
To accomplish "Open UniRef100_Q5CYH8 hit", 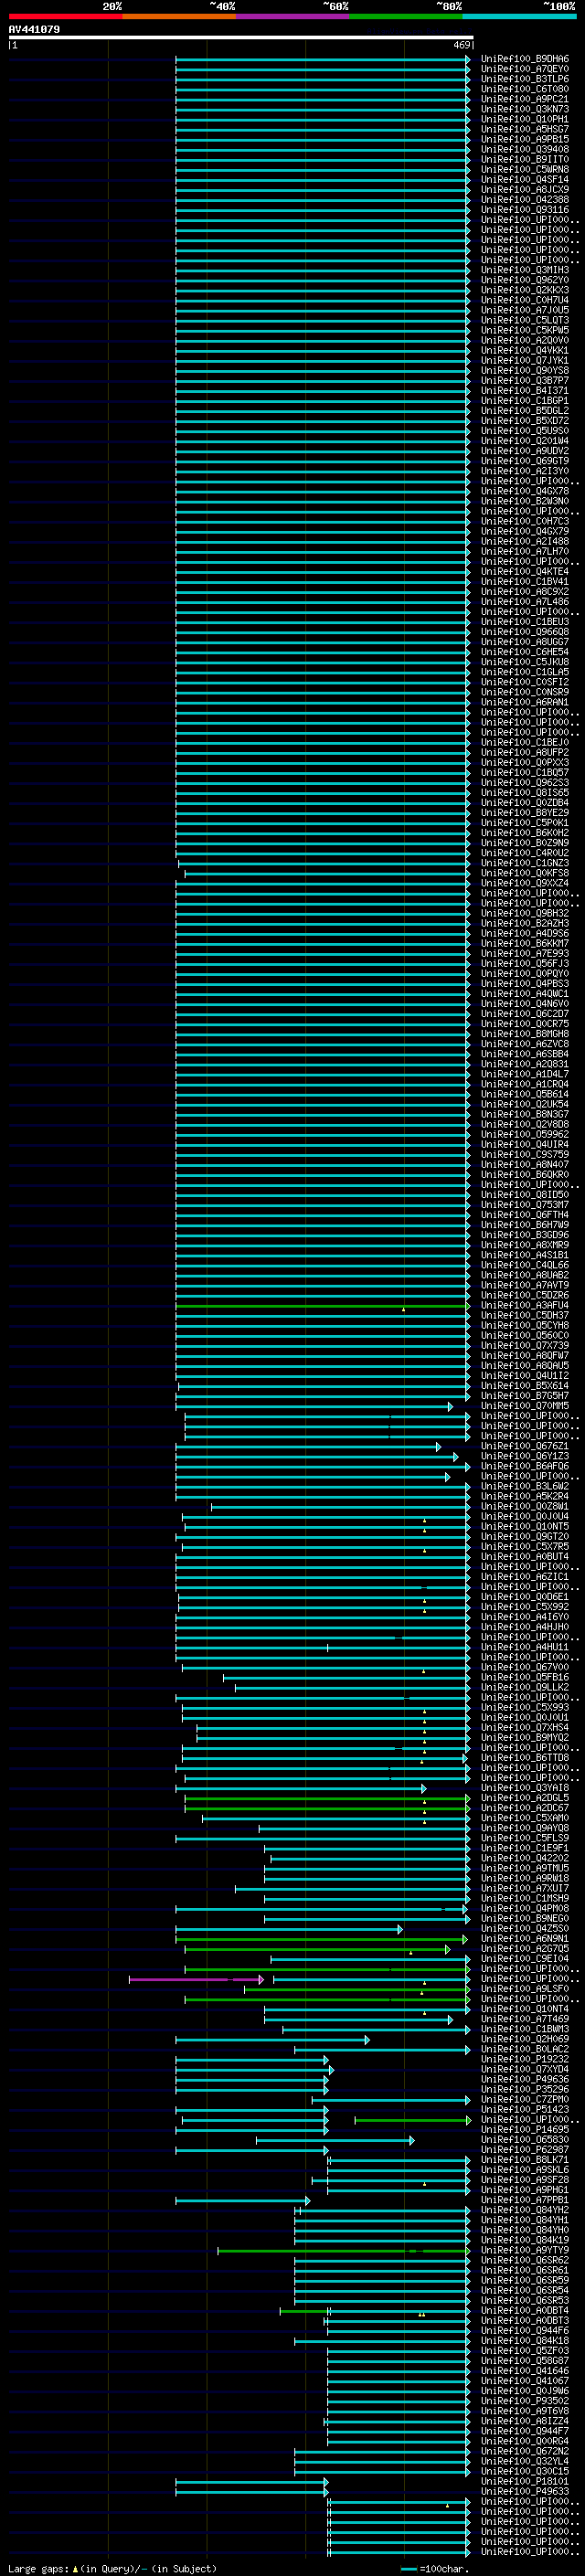I will pos(525,1325).
